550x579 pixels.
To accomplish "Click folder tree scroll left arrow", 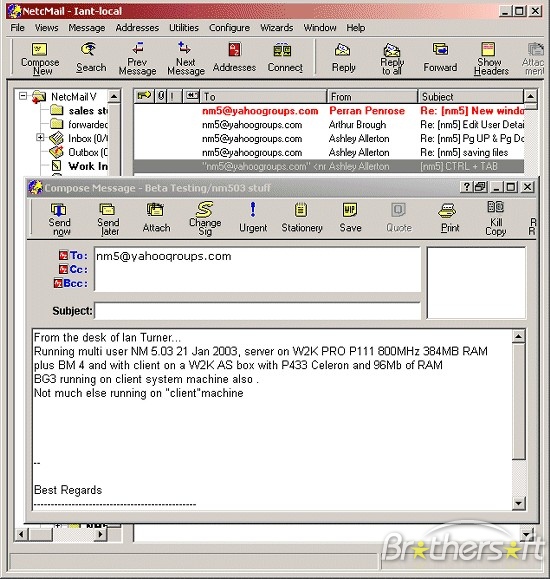I will (21, 534).
